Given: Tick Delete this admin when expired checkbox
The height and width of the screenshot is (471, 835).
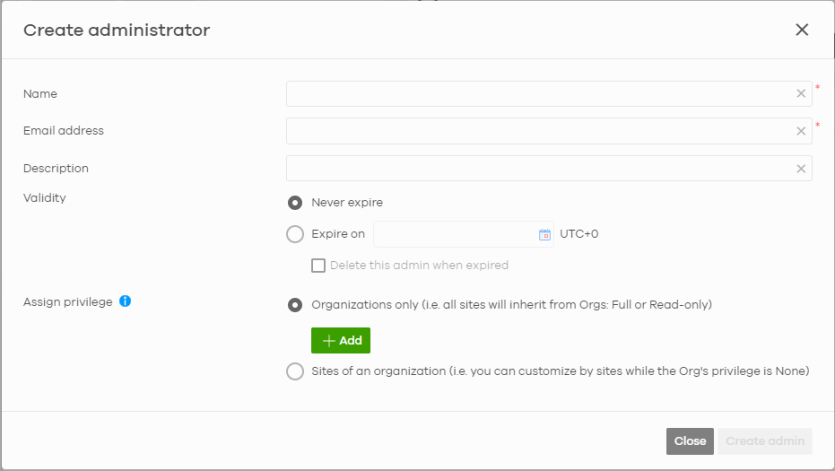Looking at the screenshot, I should [x=318, y=265].
